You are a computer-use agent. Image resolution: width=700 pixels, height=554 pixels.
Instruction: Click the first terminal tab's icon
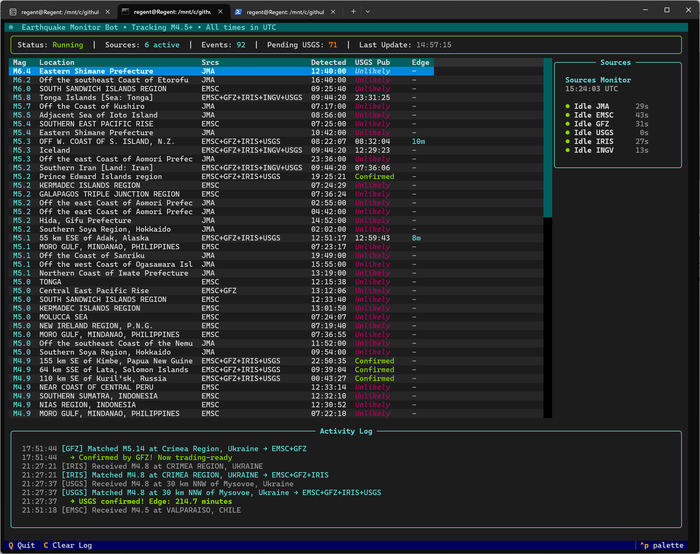pos(14,11)
